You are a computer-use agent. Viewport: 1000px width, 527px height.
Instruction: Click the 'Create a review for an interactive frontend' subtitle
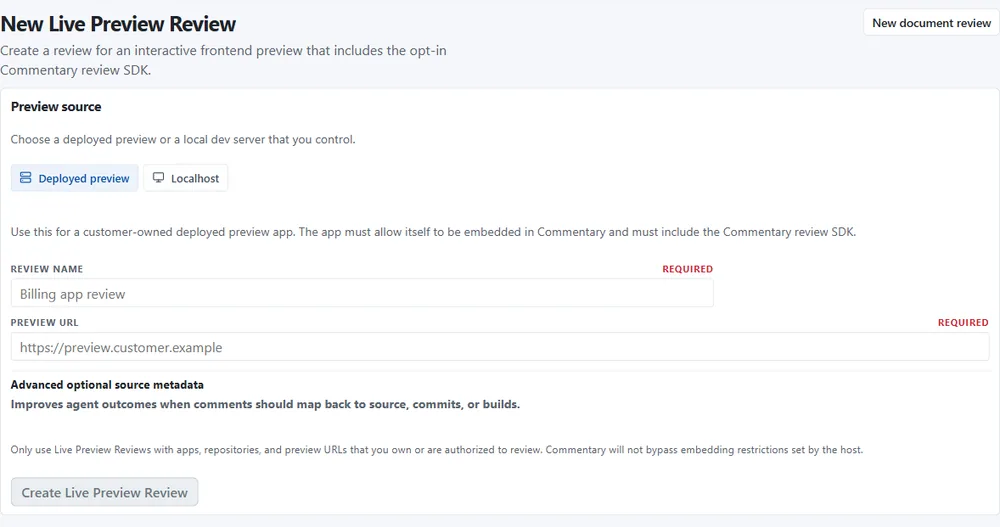[223, 60]
